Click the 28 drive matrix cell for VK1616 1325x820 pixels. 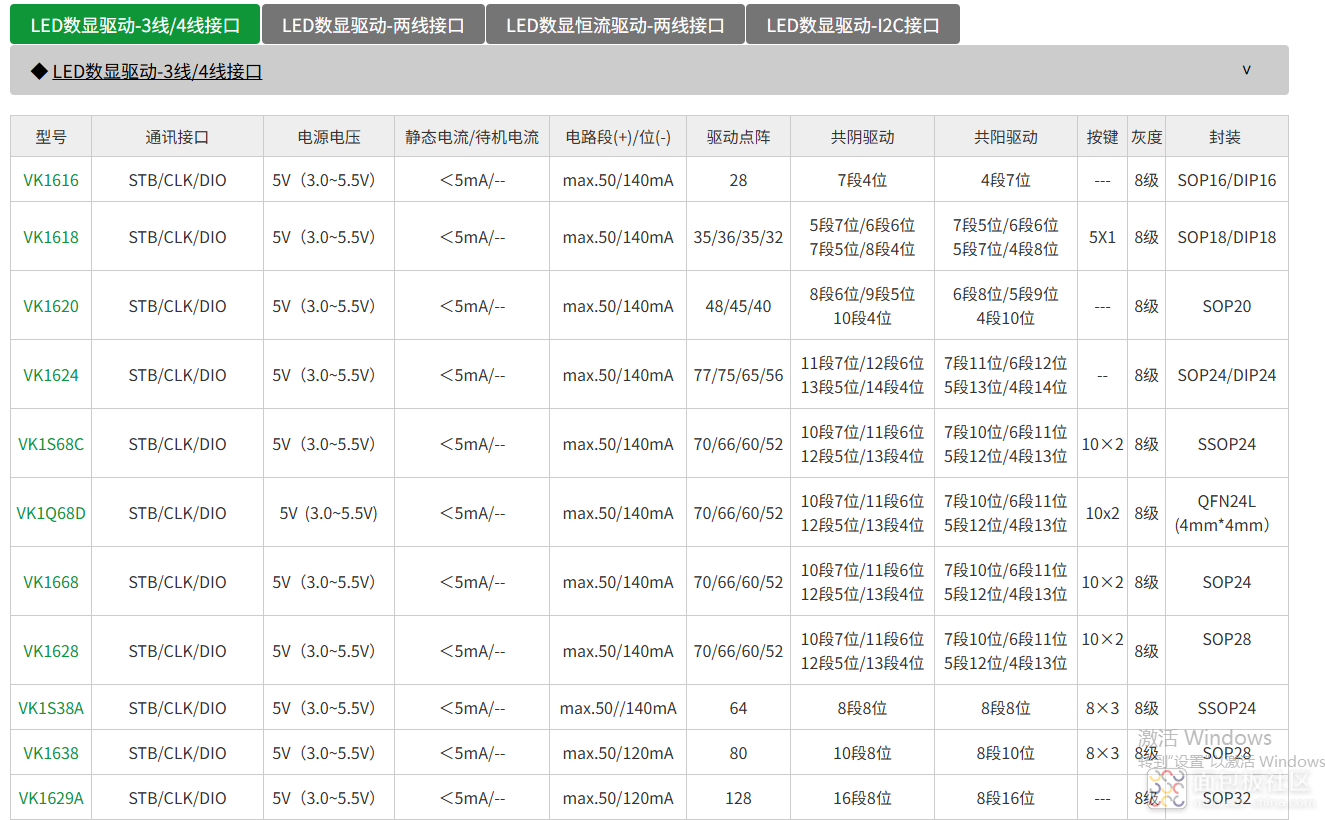(x=739, y=181)
